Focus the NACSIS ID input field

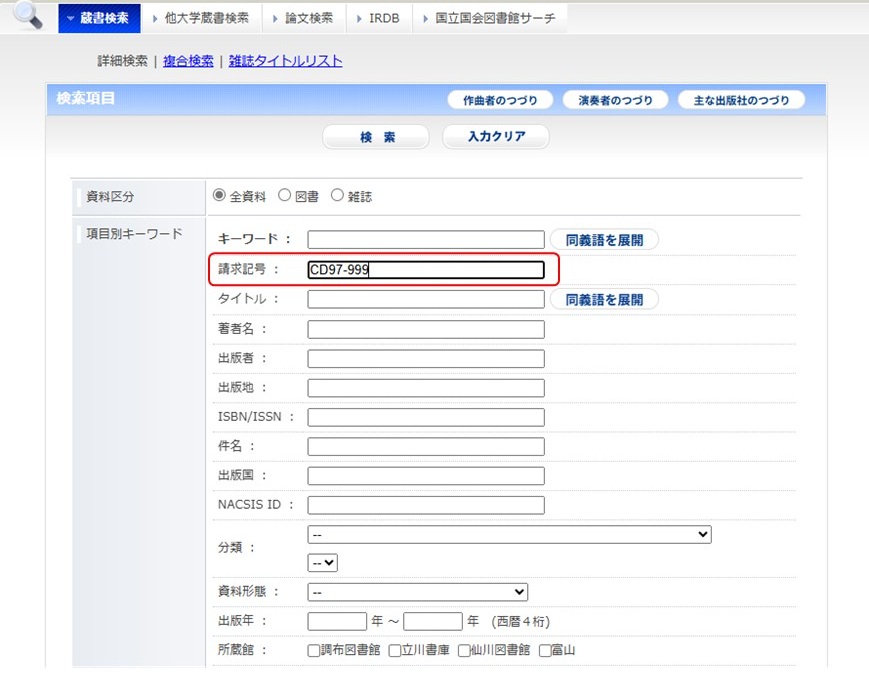426,505
